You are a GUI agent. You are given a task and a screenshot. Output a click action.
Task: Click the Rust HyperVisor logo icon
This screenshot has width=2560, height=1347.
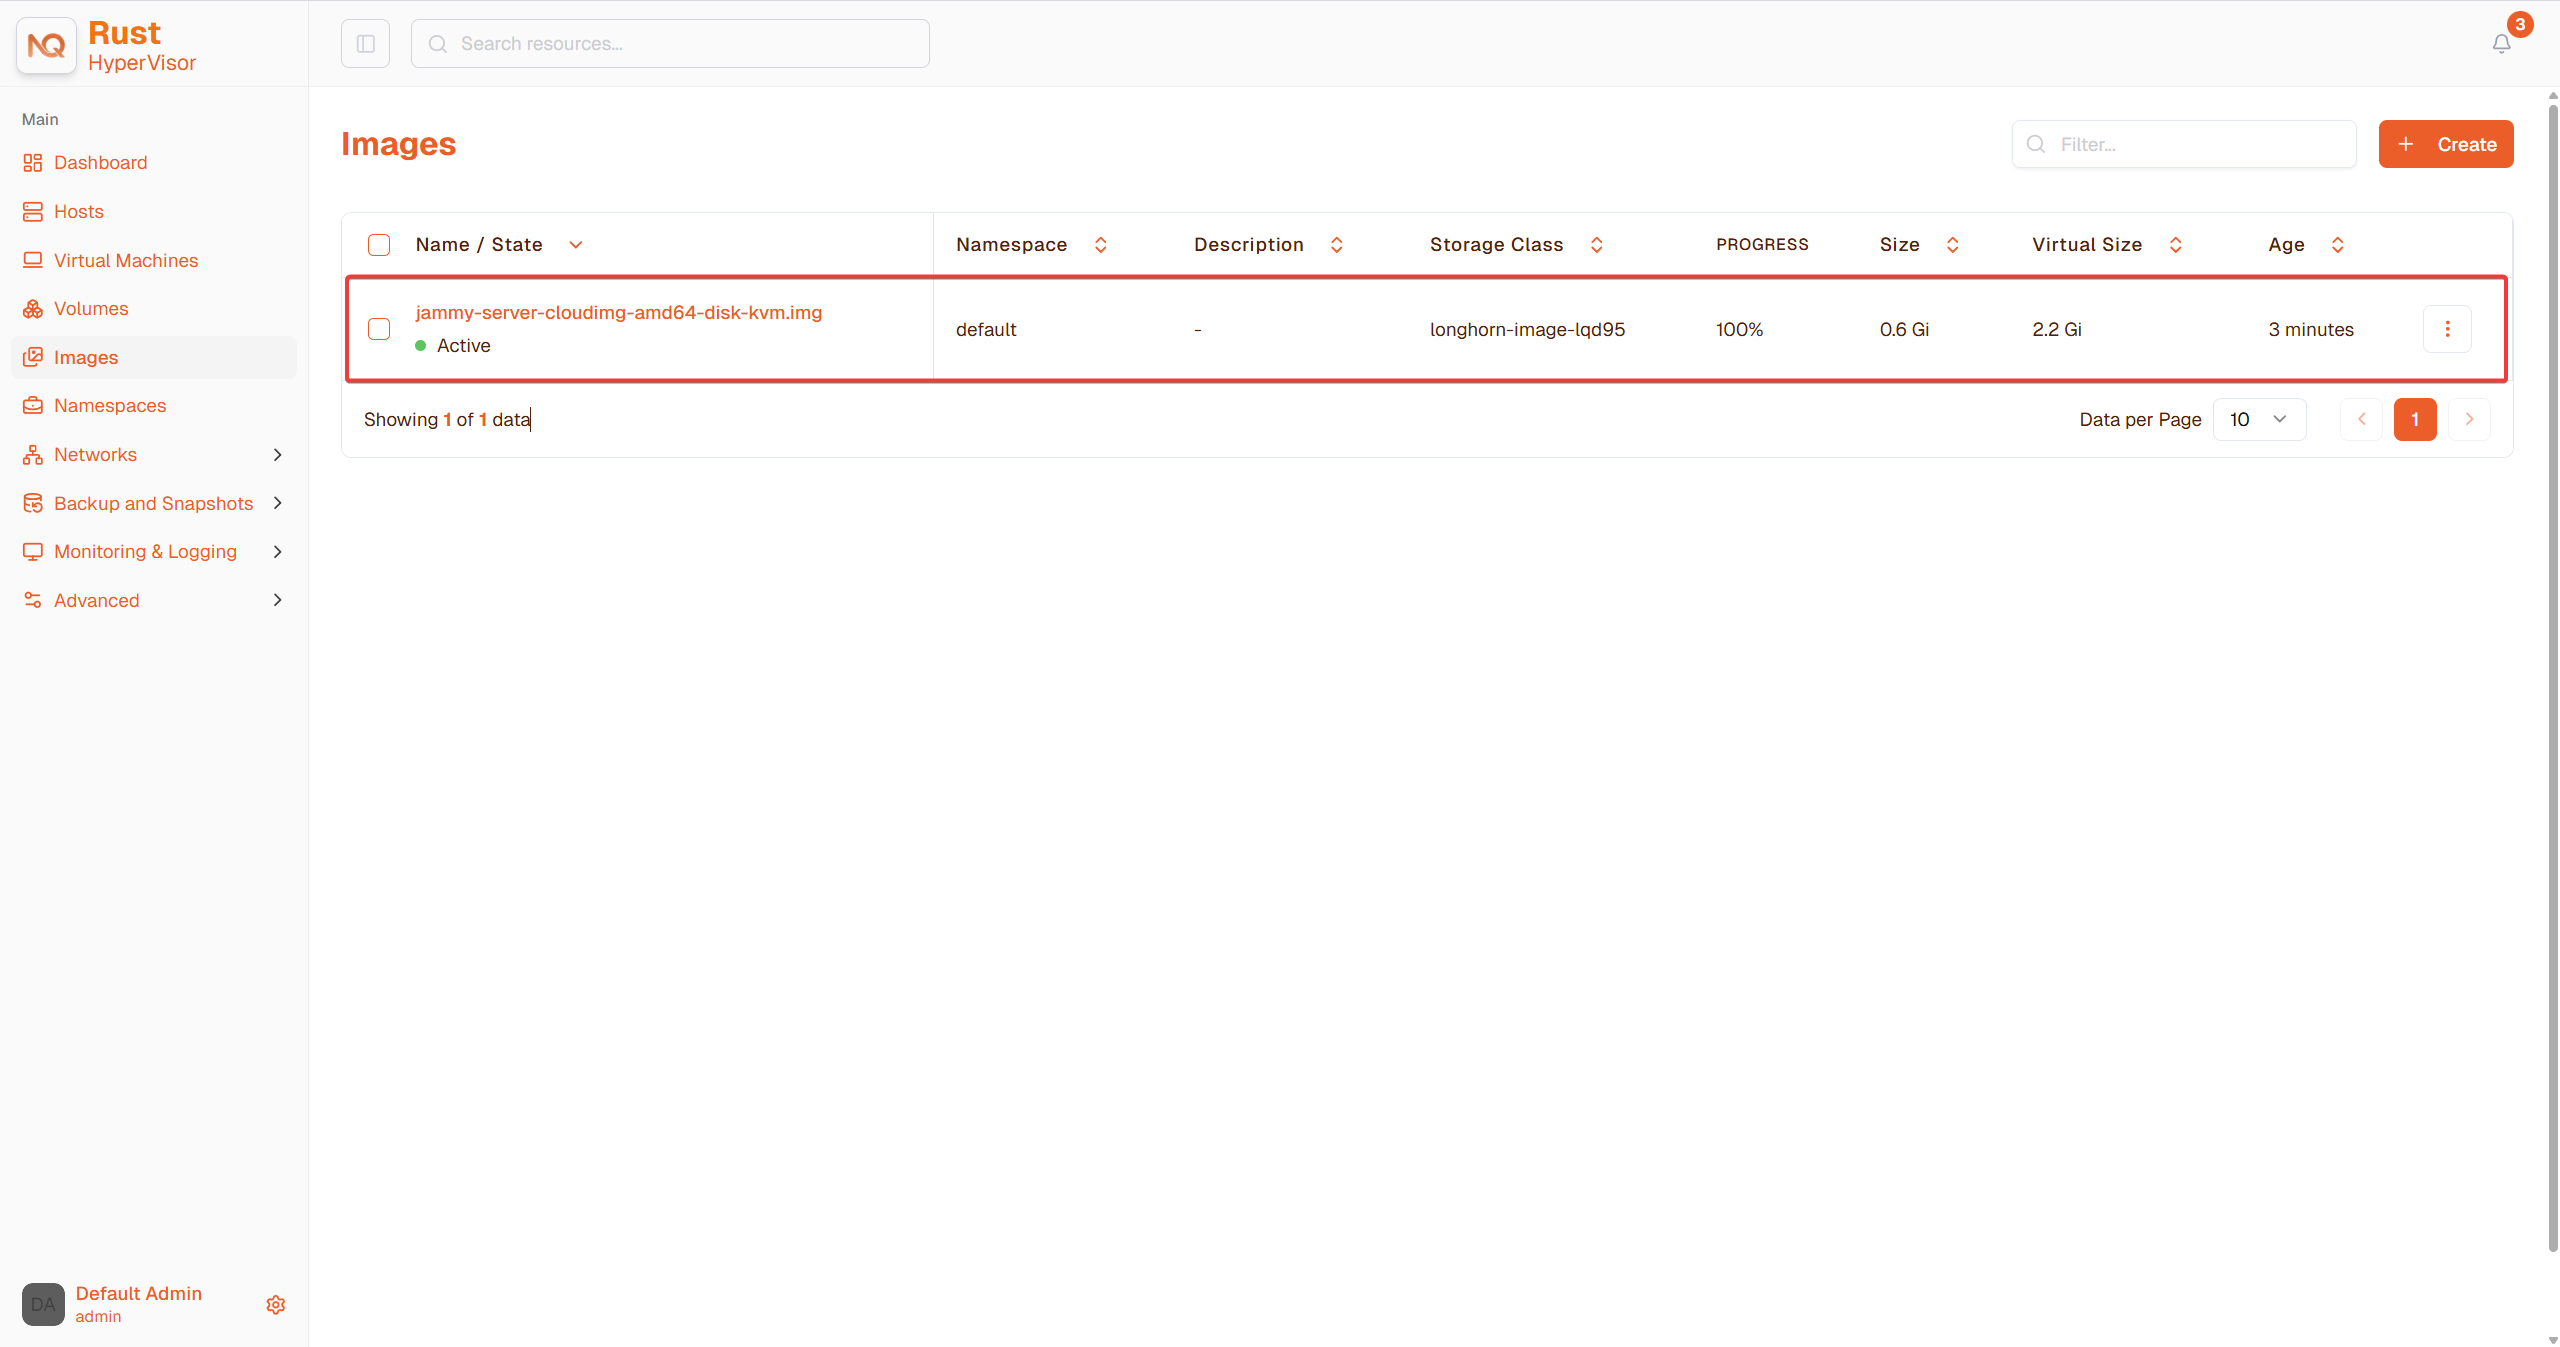tap(46, 45)
